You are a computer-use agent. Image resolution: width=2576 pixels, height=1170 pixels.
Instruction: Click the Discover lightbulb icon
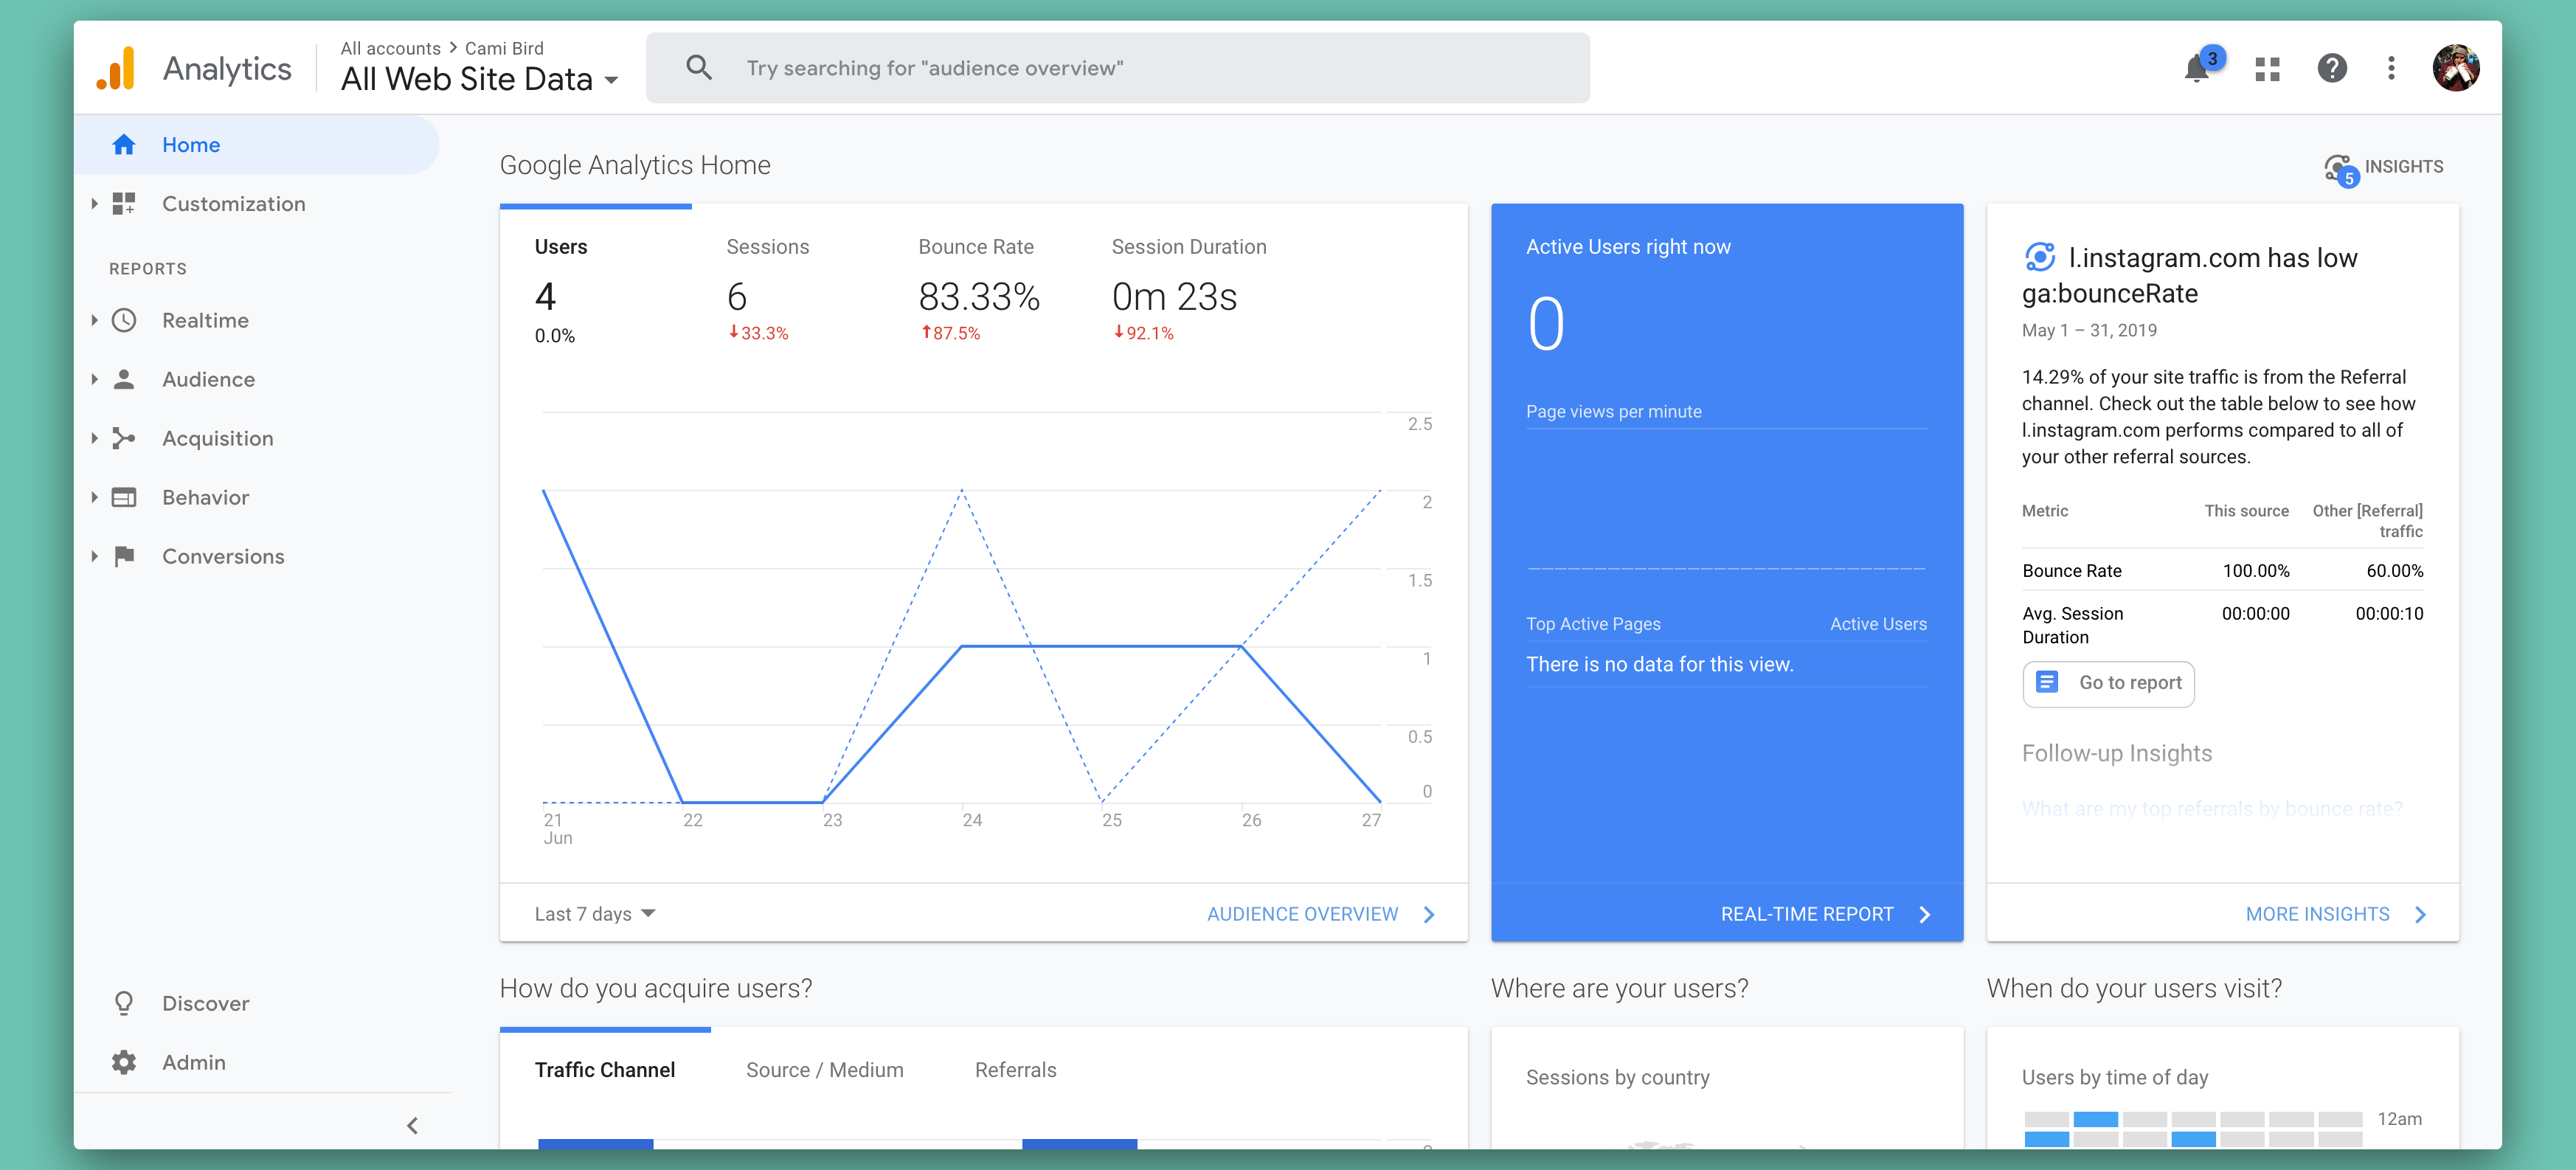pyautogui.click(x=124, y=1003)
